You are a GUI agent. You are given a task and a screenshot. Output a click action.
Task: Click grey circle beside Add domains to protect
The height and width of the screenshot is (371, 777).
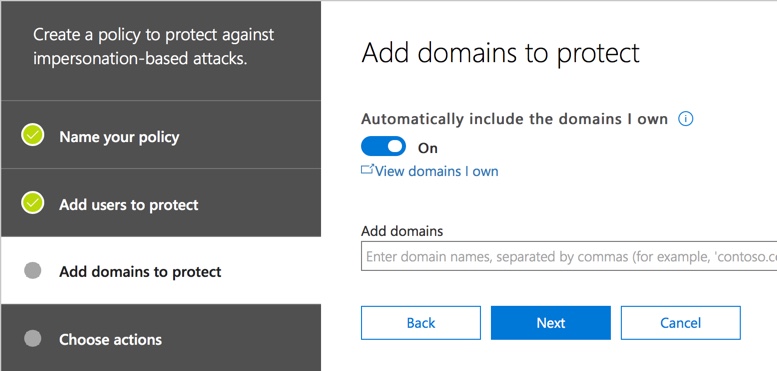pos(33,270)
